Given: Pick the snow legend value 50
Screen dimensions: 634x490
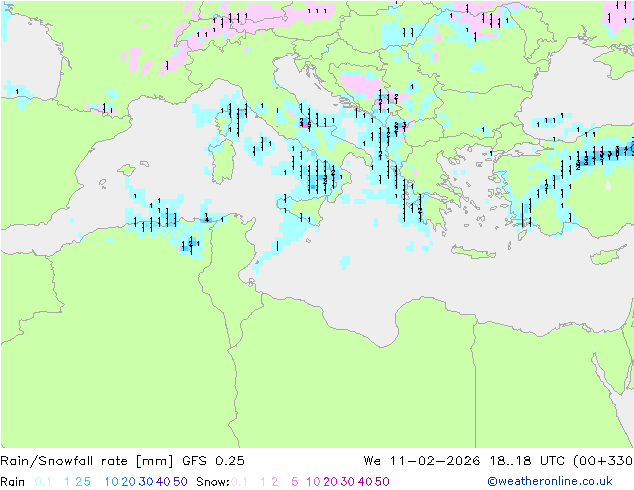Looking at the screenshot, I should click(x=383, y=482).
